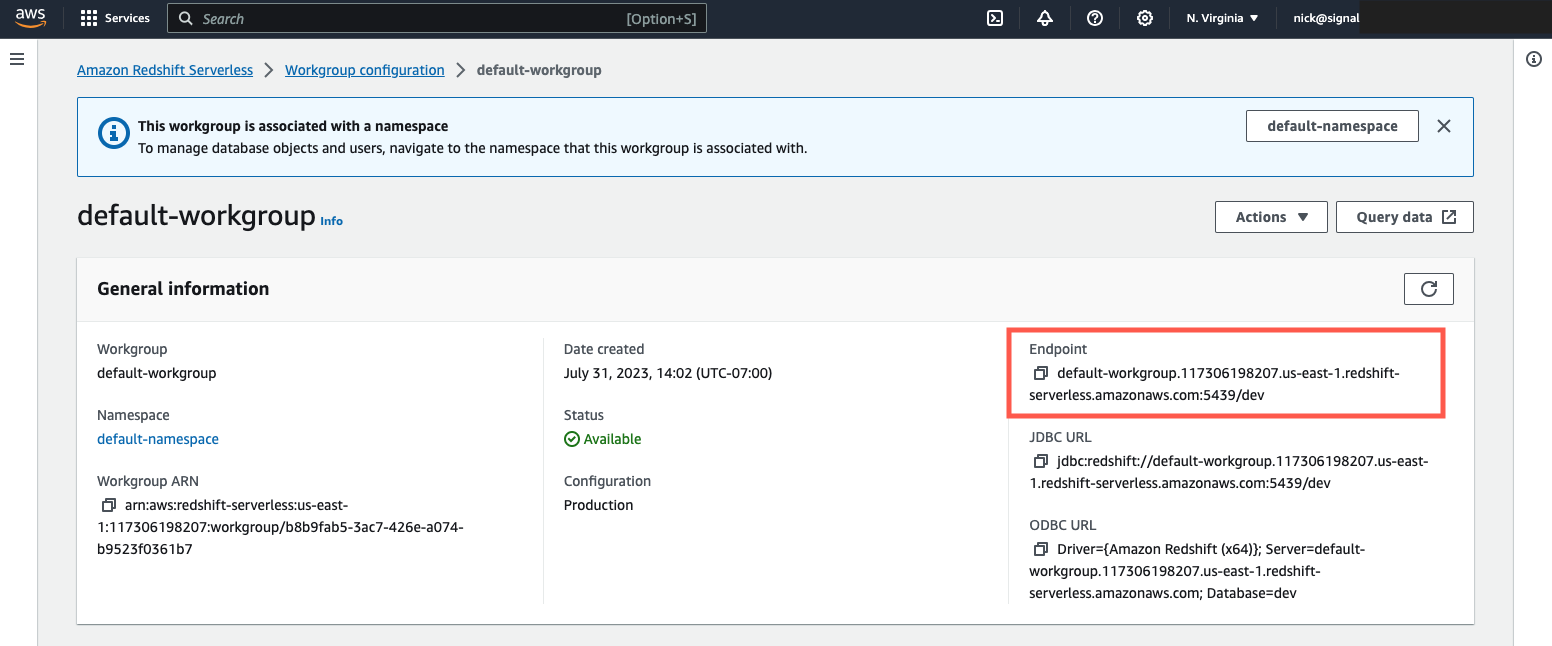The image size is (1552, 646).
Task: Select Workgroup configuration in the breadcrumb
Action: click(x=364, y=69)
